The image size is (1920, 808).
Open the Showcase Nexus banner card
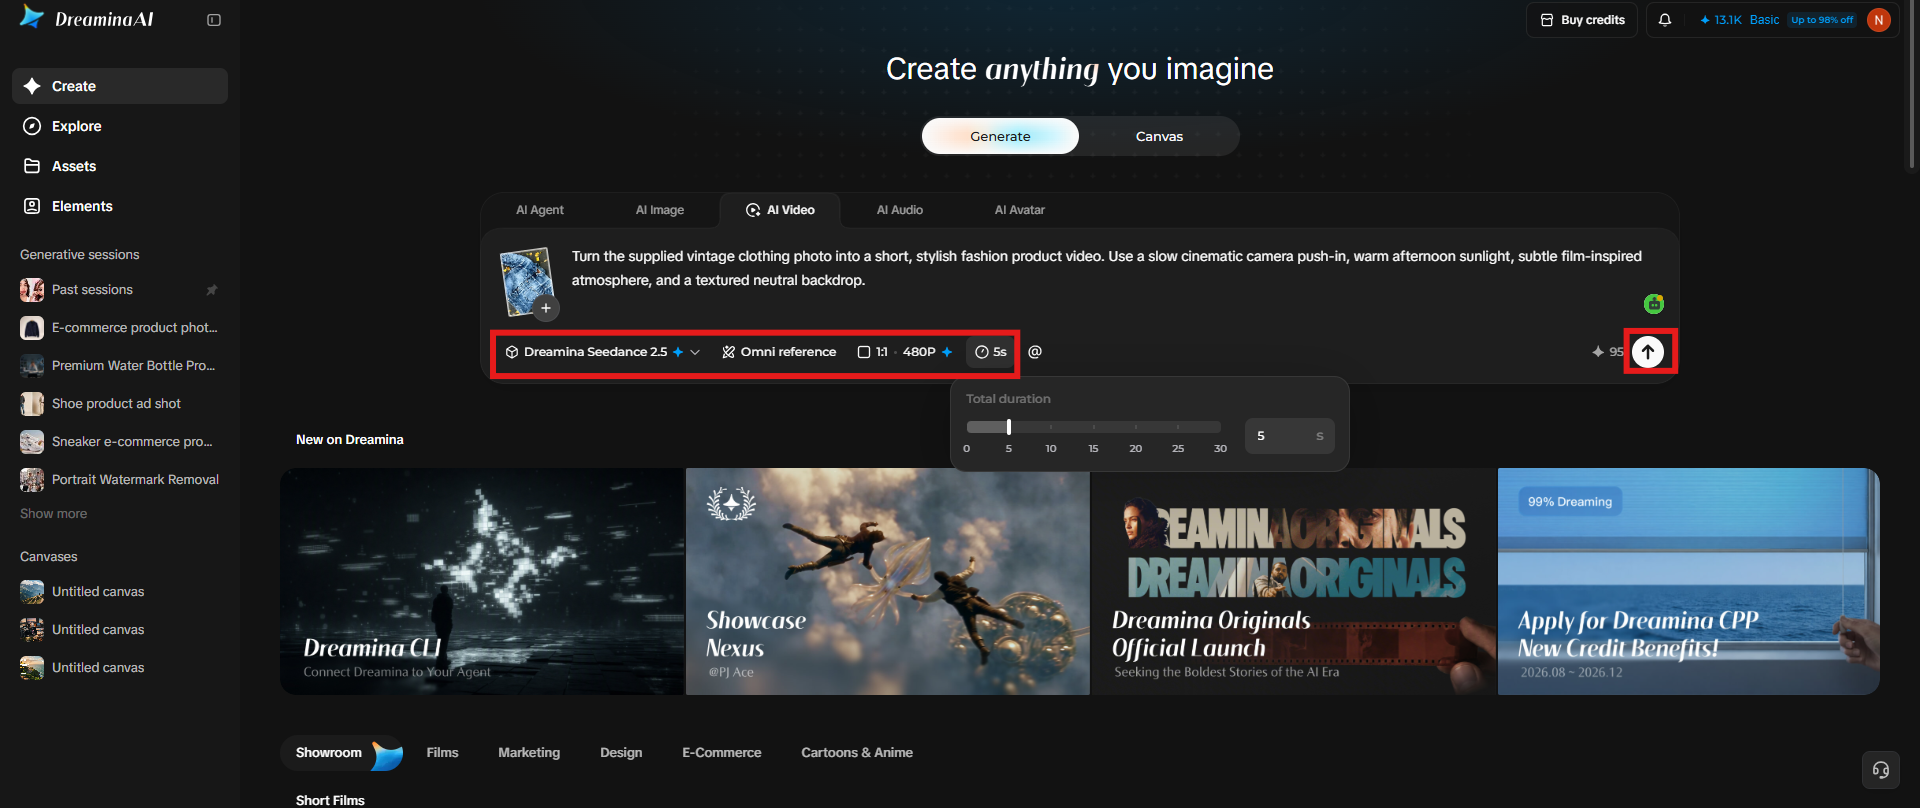coord(888,581)
